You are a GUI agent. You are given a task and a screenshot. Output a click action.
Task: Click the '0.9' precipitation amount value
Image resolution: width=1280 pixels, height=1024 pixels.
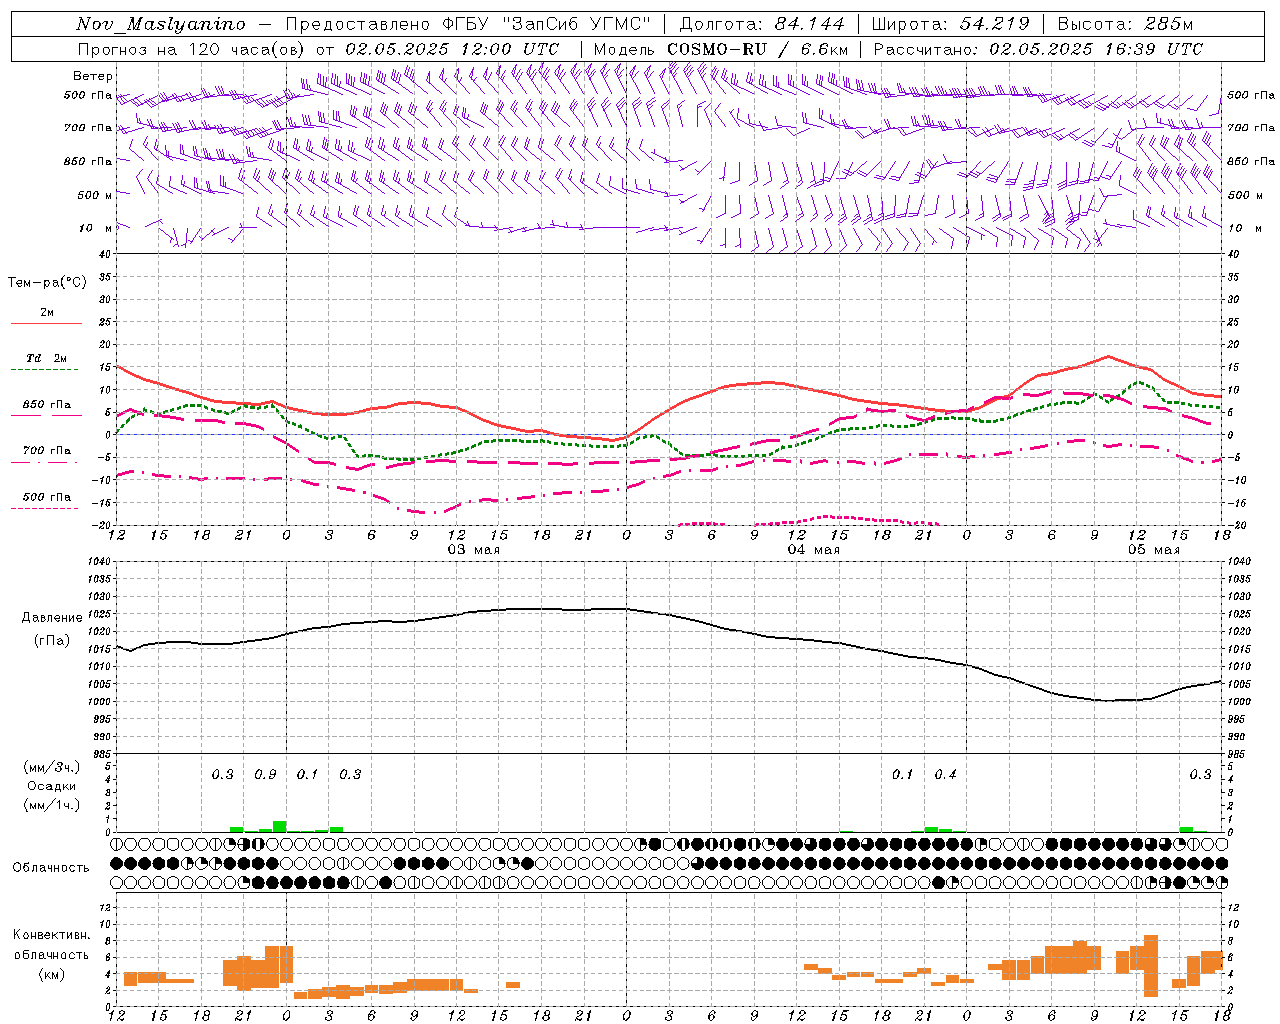[265, 774]
